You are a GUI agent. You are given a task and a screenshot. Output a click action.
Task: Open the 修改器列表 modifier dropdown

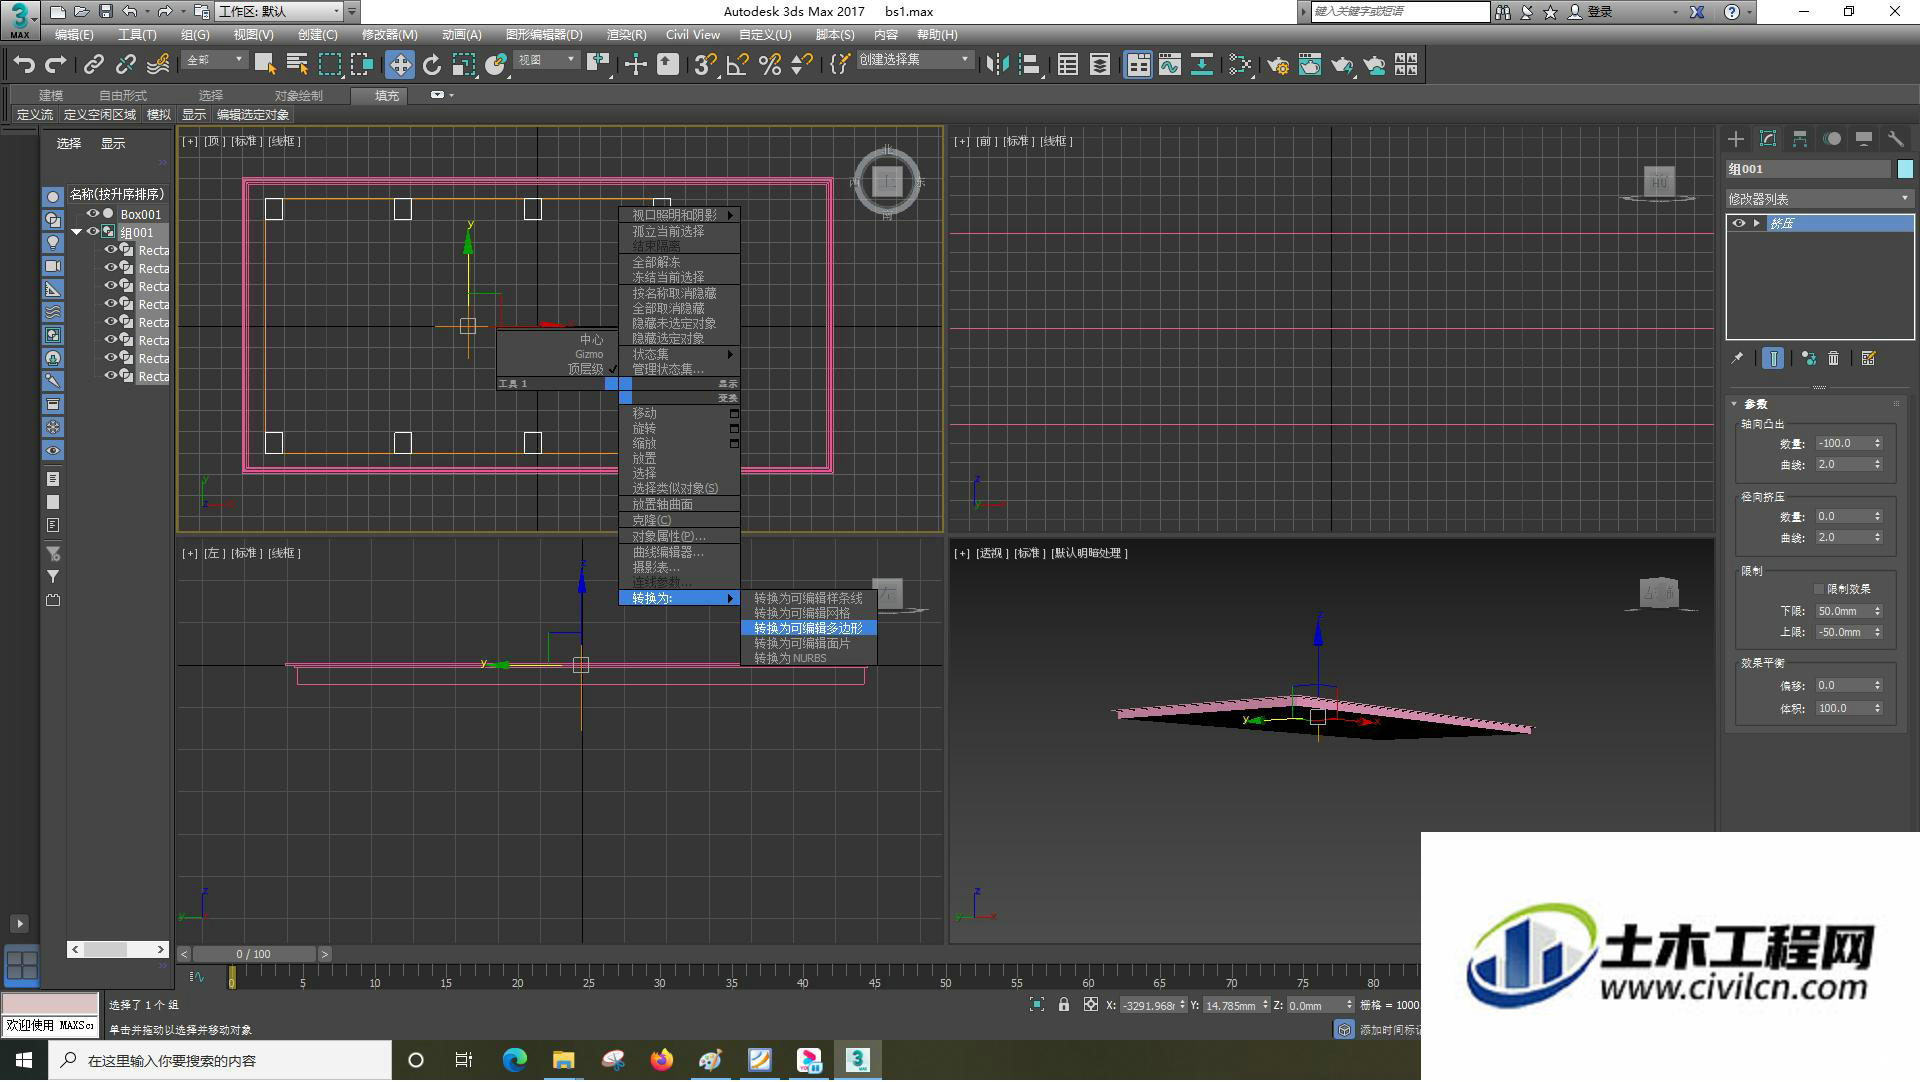(x=1820, y=199)
